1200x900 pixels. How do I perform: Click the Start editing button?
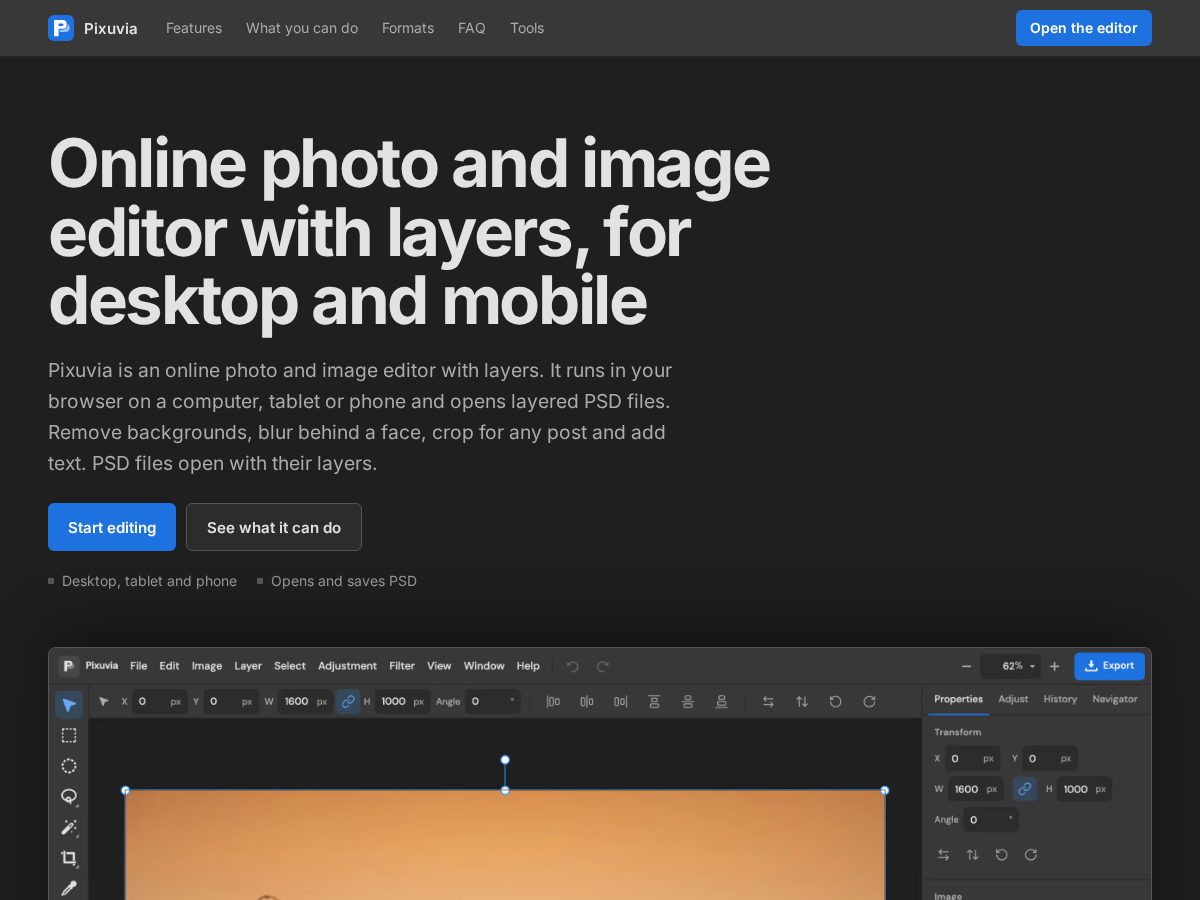pyautogui.click(x=112, y=527)
